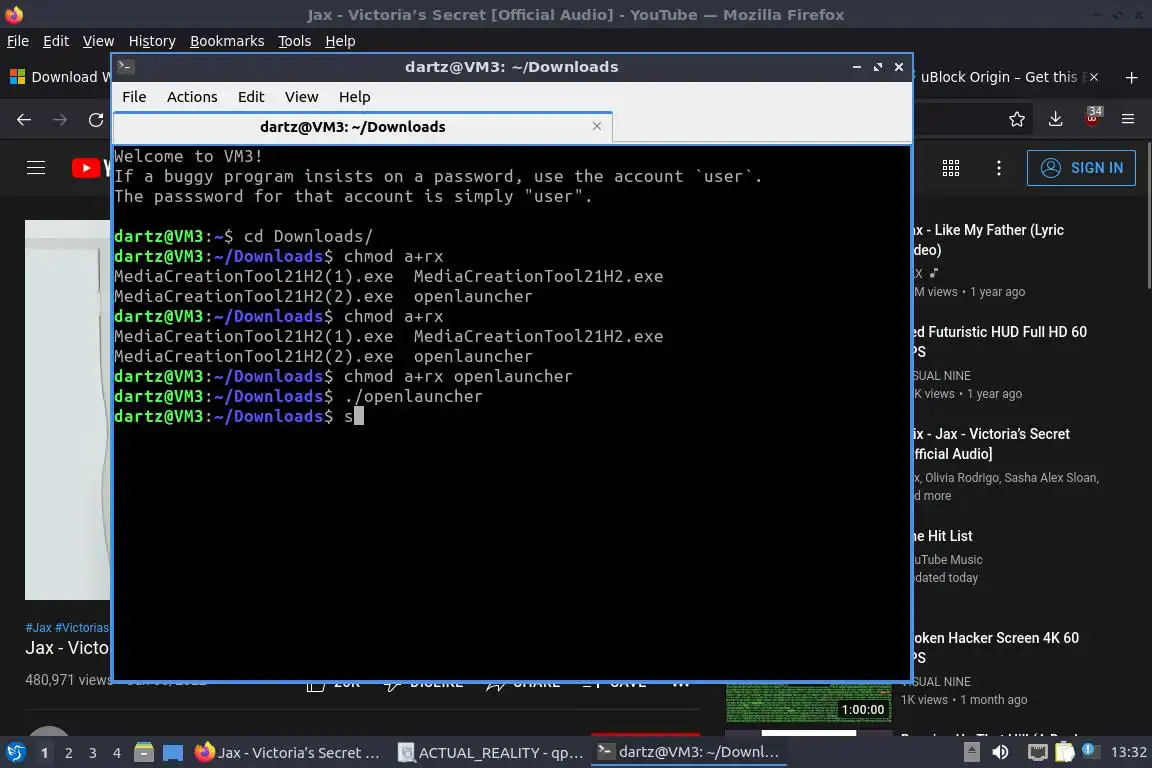This screenshot has width=1152, height=768.
Task: Open Firefox downloads panel
Action: 1056,119
